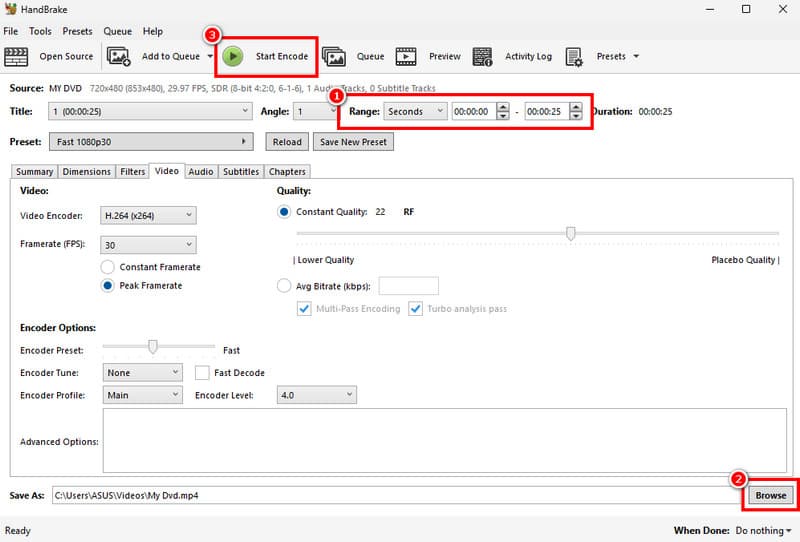This screenshot has width=800, height=542.
Task: Open the Queue via its pictures icon
Action: (334, 56)
